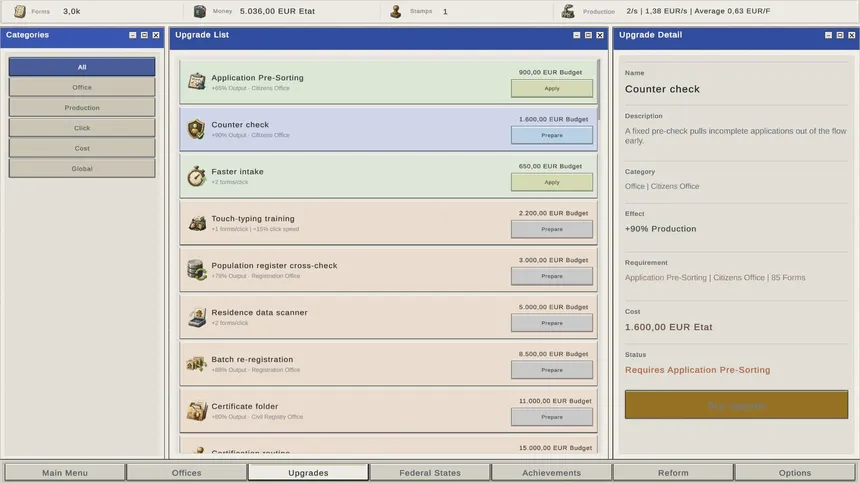Prepare the Batch re-registration upgrade
The image size is (860, 484).
[552, 370]
